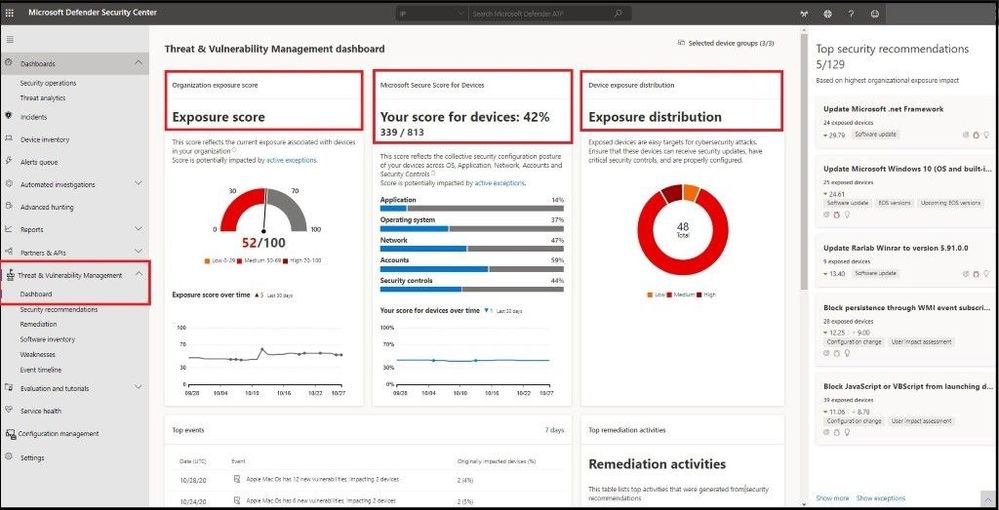
Task: Open Threat analytics in sidebar
Action: 43,98
